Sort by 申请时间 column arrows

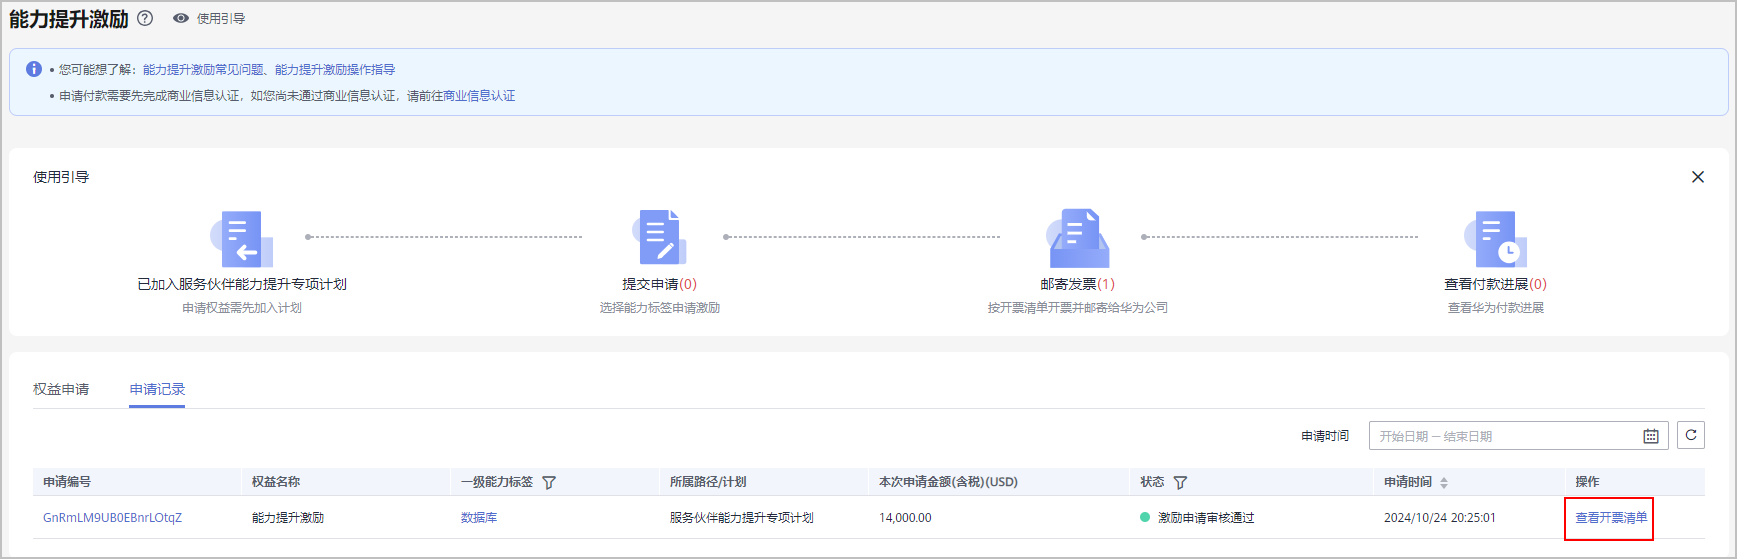point(1444,482)
